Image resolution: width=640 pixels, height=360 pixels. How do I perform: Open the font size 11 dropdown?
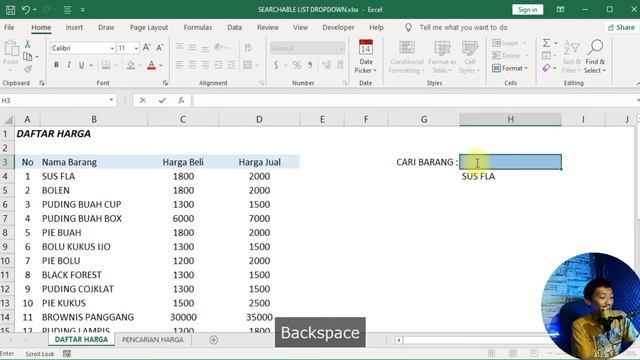[x=136, y=48]
